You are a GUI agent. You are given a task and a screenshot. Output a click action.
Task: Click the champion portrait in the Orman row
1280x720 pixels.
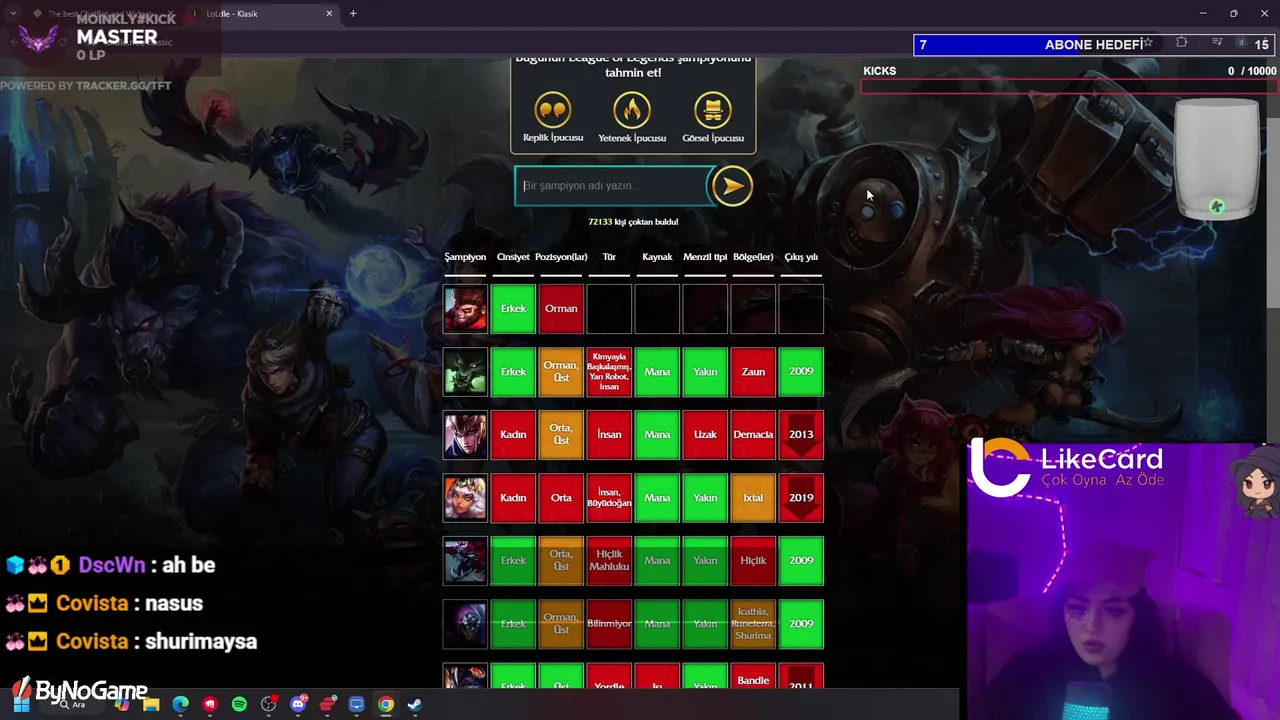pos(465,309)
